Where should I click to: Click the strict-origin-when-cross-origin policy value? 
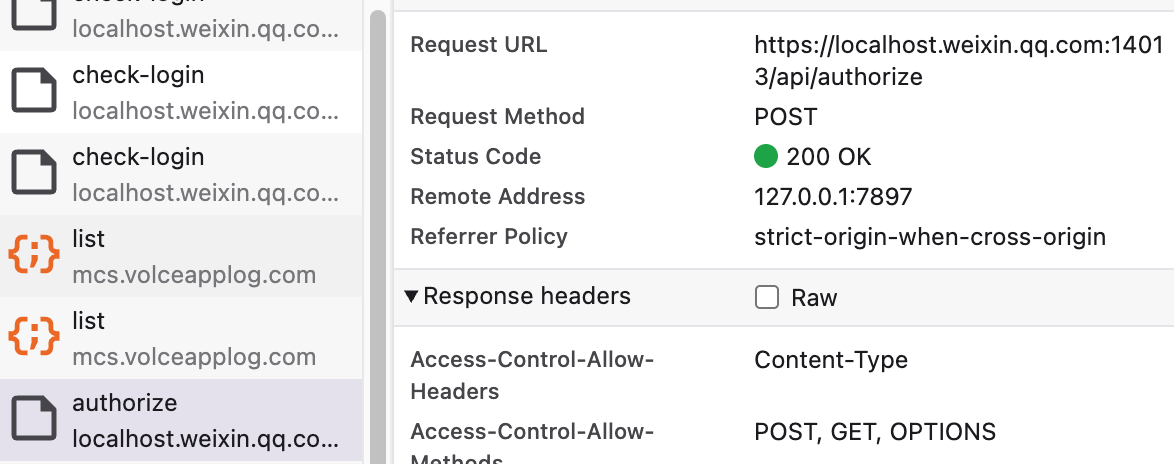[930, 237]
